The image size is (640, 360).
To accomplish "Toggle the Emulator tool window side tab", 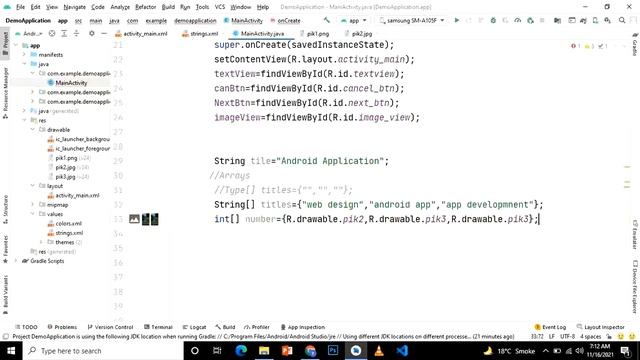I will (x=635, y=234).
